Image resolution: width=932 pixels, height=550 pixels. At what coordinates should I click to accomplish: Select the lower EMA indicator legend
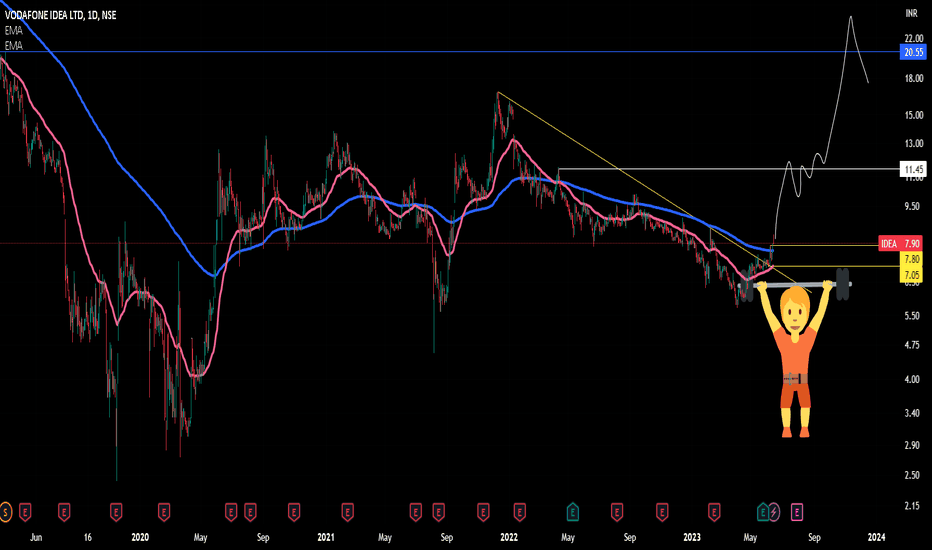click(x=14, y=45)
